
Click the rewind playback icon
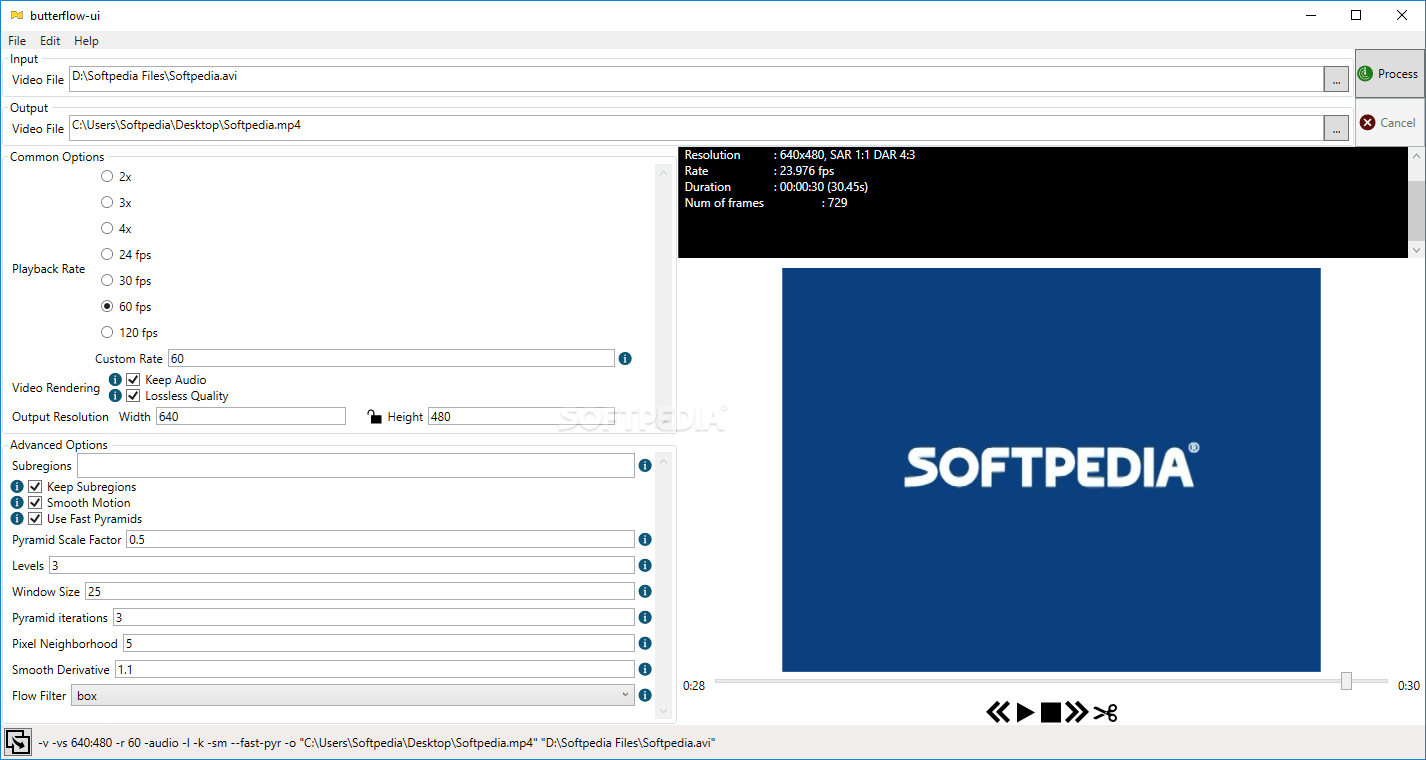pyautogui.click(x=998, y=712)
